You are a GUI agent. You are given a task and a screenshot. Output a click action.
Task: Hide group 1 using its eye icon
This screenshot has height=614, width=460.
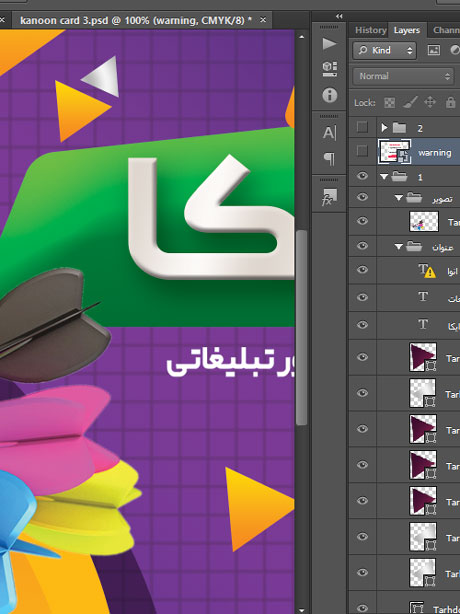362,176
